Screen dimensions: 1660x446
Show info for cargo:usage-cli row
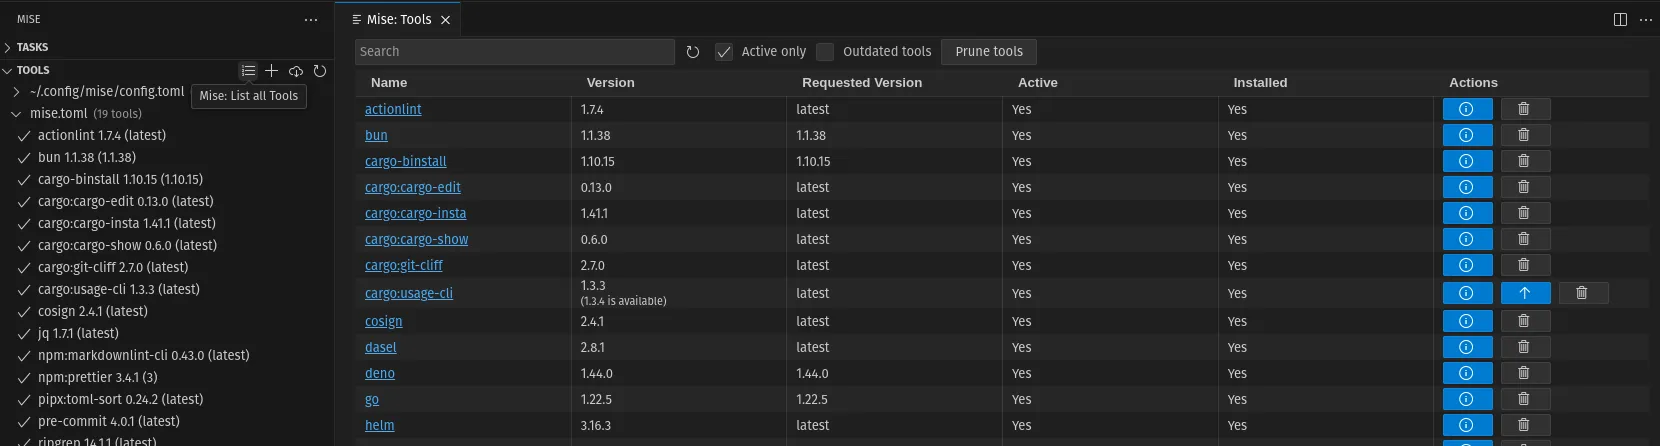[x=1467, y=293]
